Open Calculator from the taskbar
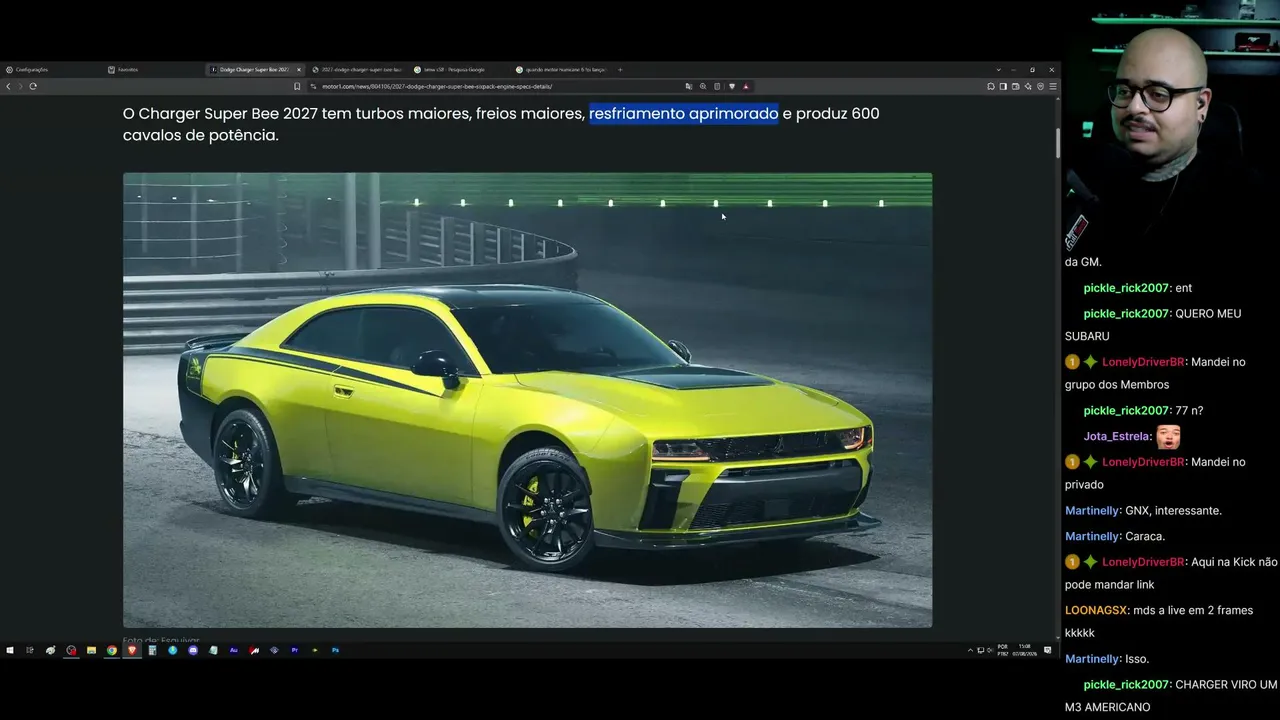This screenshot has height=720, width=1280. (x=152, y=650)
